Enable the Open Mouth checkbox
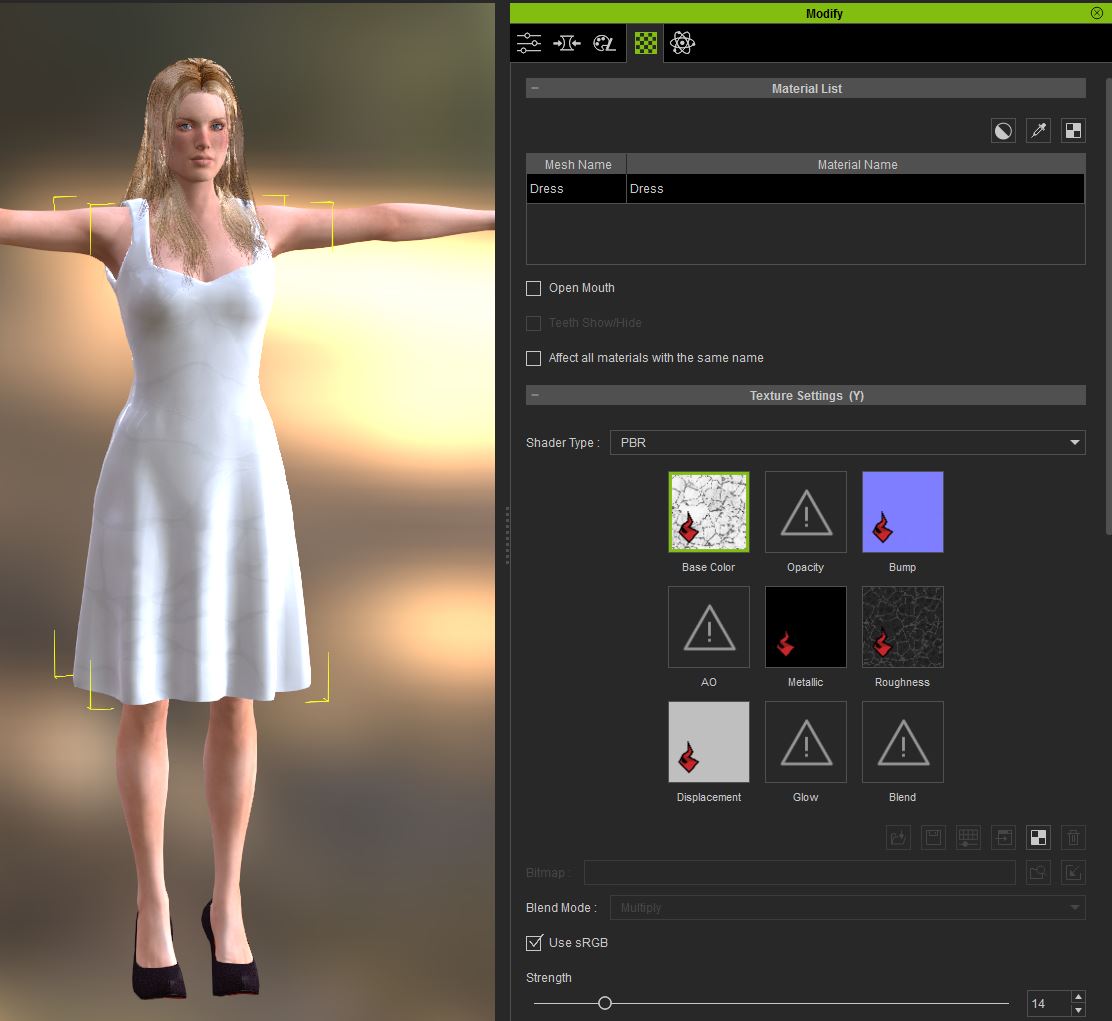This screenshot has width=1112, height=1021. click(x=534, y=288)
